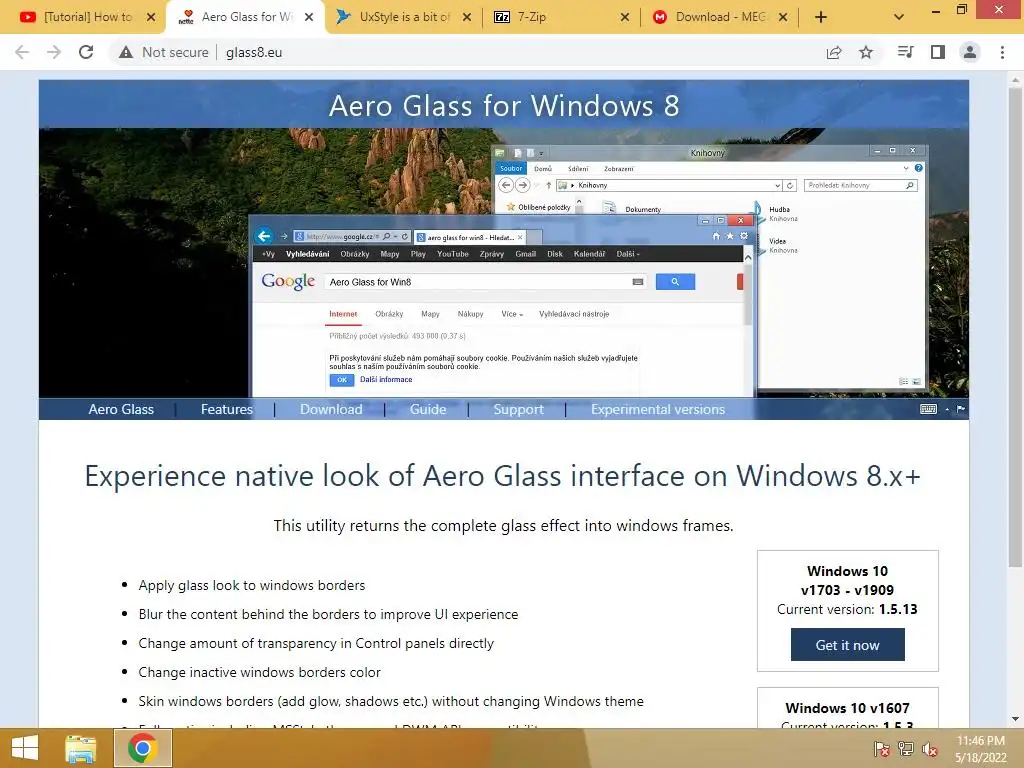The height and width of the screenshot is (768, 1024).
Task: Click the Chrome taskbar icon
Action: tap(142, 748)
